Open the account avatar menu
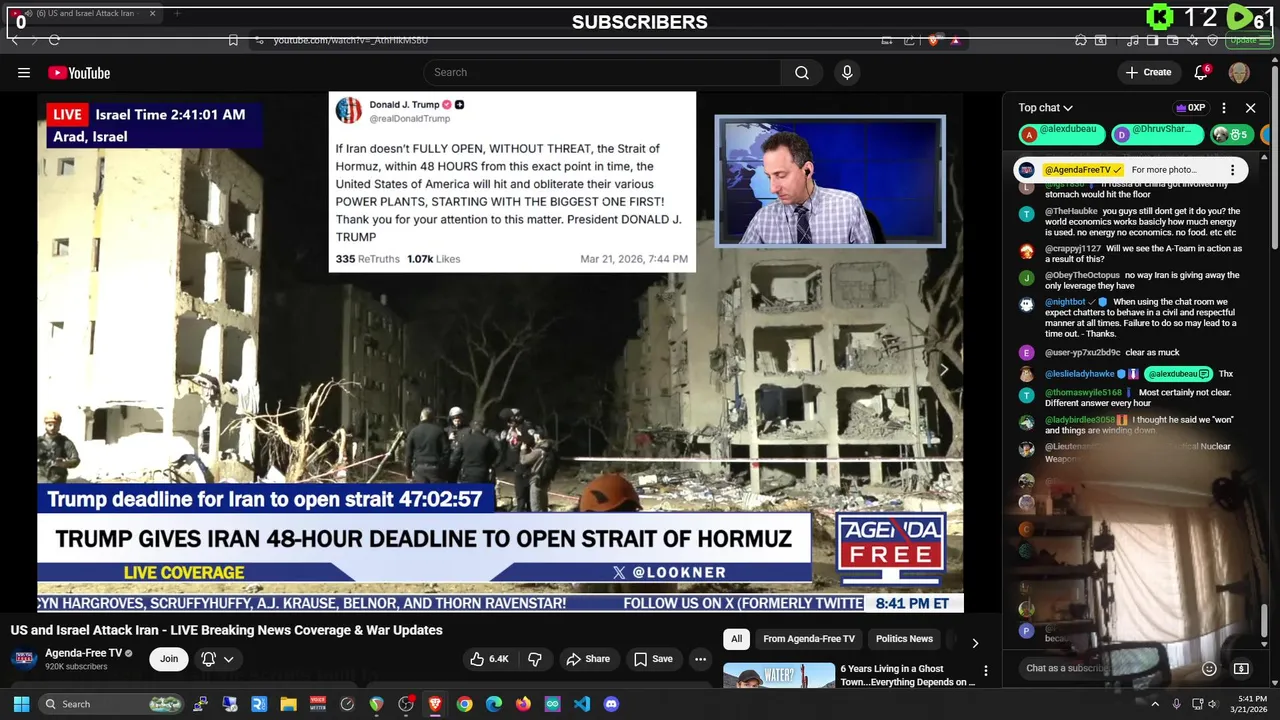 (1239, 72)
